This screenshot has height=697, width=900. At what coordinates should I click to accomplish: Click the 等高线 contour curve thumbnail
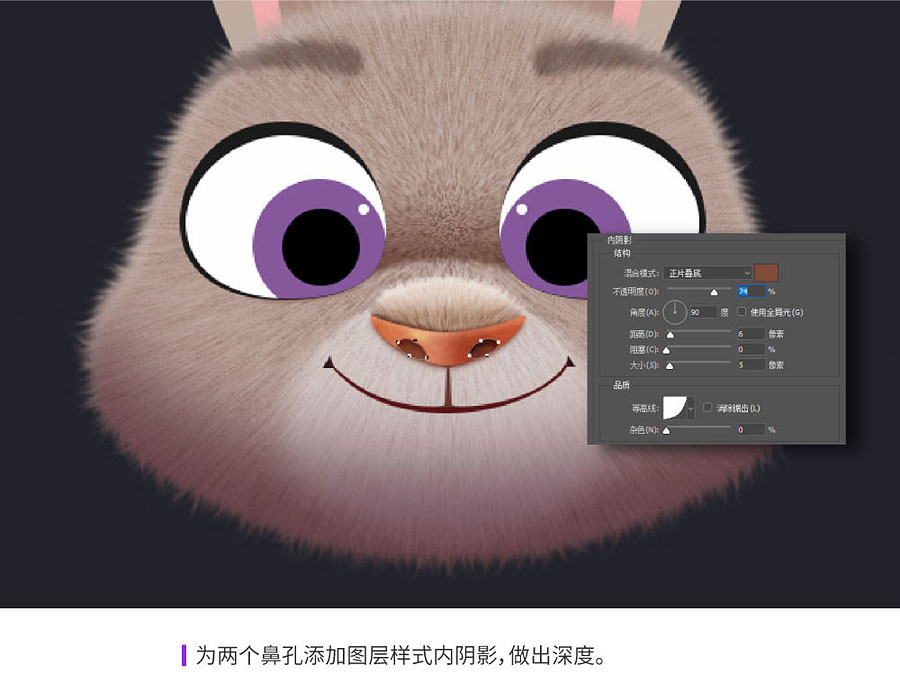point(675,408)
